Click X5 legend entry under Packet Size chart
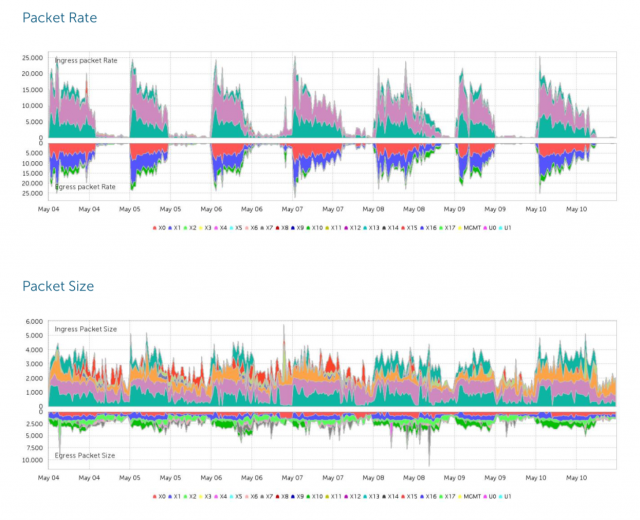Screen dimensions: 640x520 236,496
